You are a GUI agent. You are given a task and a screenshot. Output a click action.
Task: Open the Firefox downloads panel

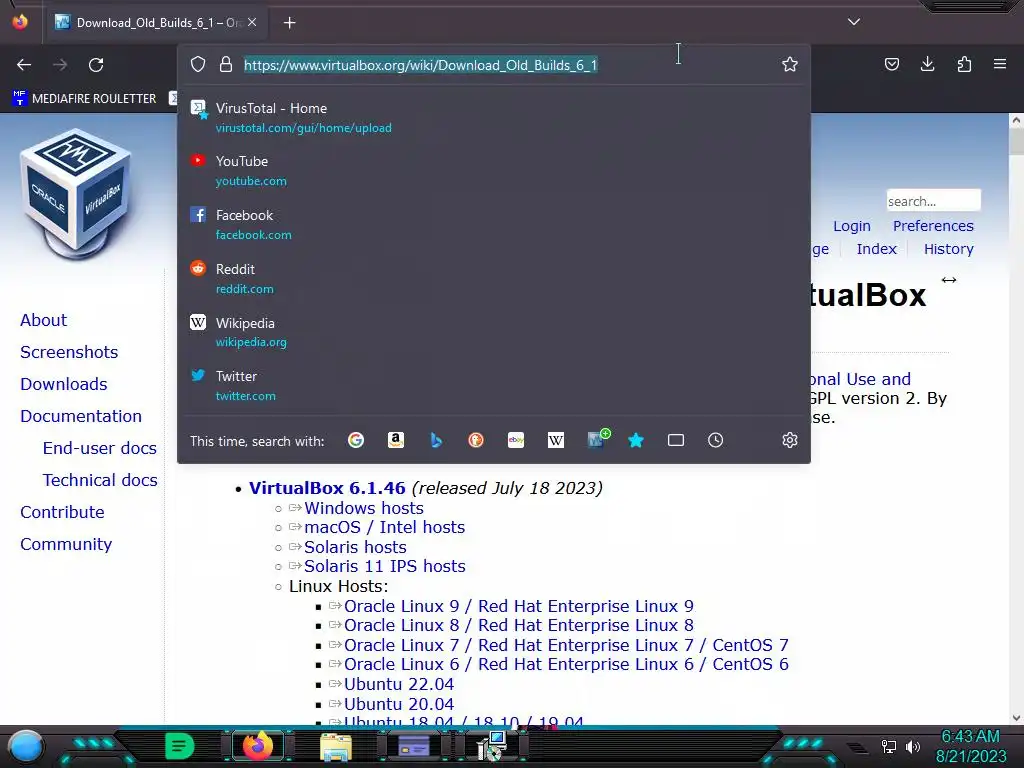(927, 64)
